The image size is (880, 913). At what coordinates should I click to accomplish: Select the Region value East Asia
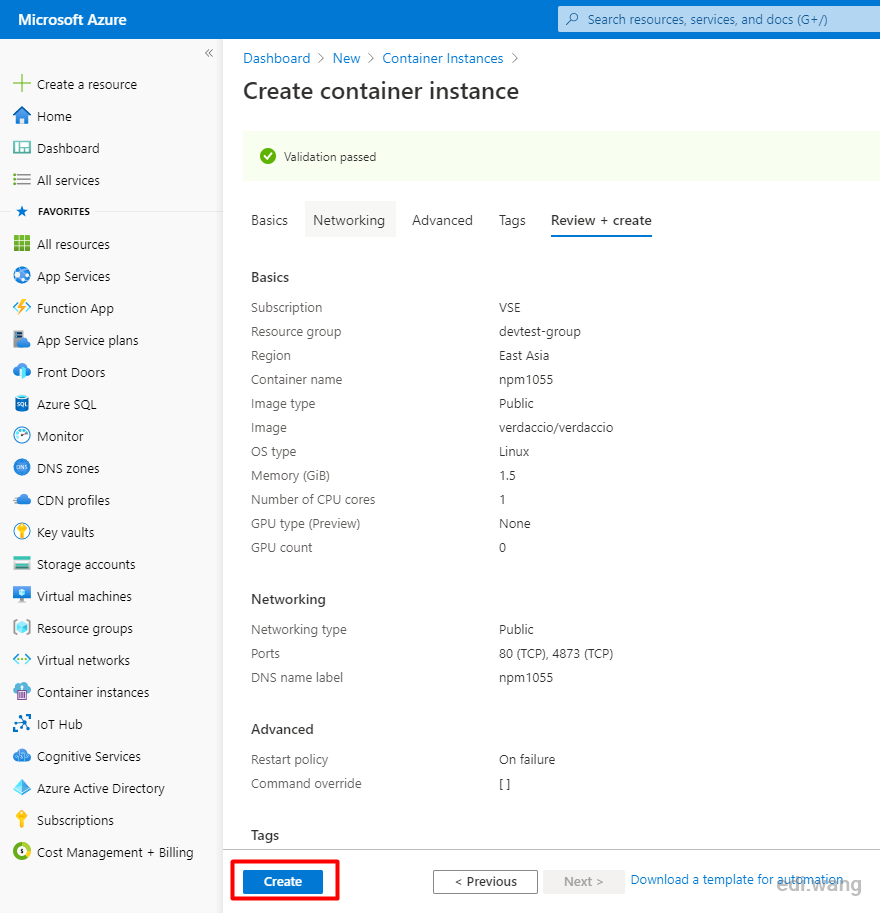(x=524, y=355)
